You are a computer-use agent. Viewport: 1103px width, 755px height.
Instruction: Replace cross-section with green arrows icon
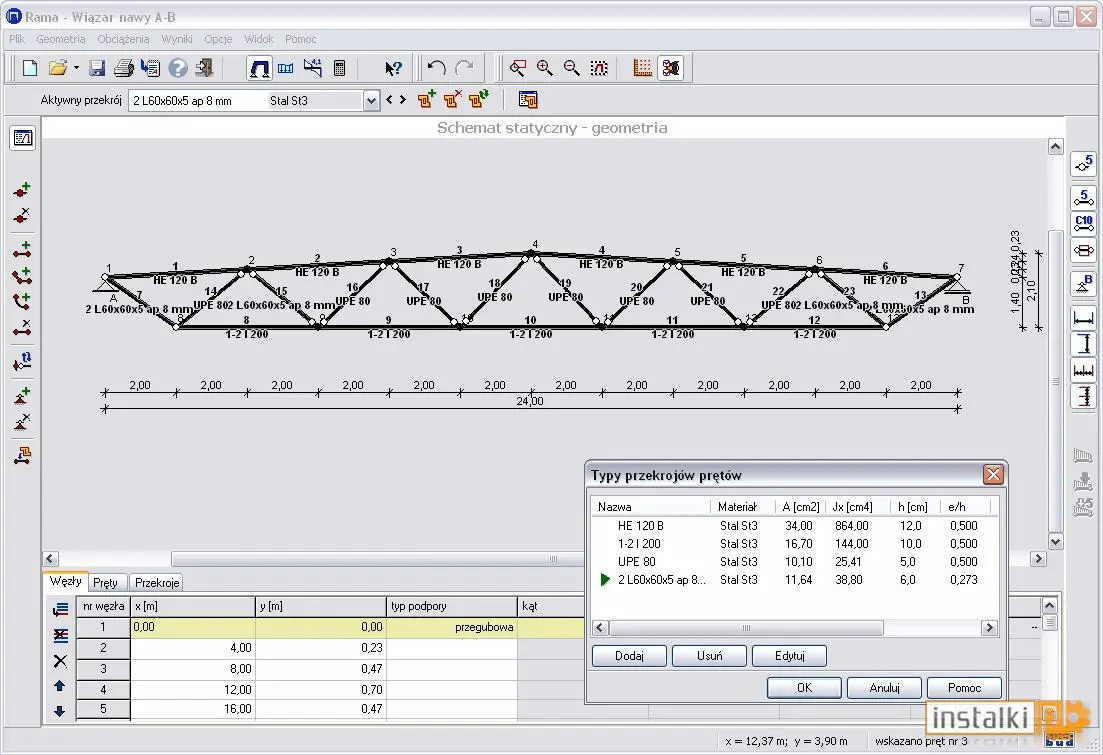(479, 99)
